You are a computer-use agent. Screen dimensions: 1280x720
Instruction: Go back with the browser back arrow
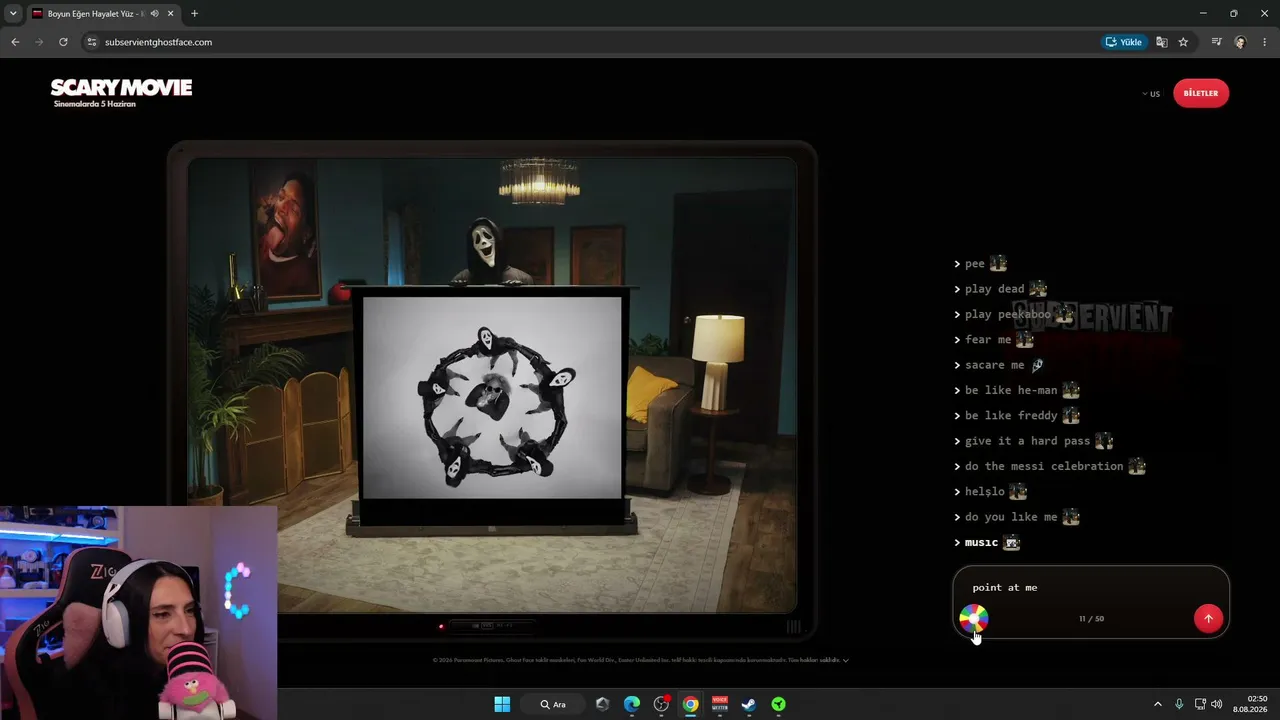click(15, 42)
